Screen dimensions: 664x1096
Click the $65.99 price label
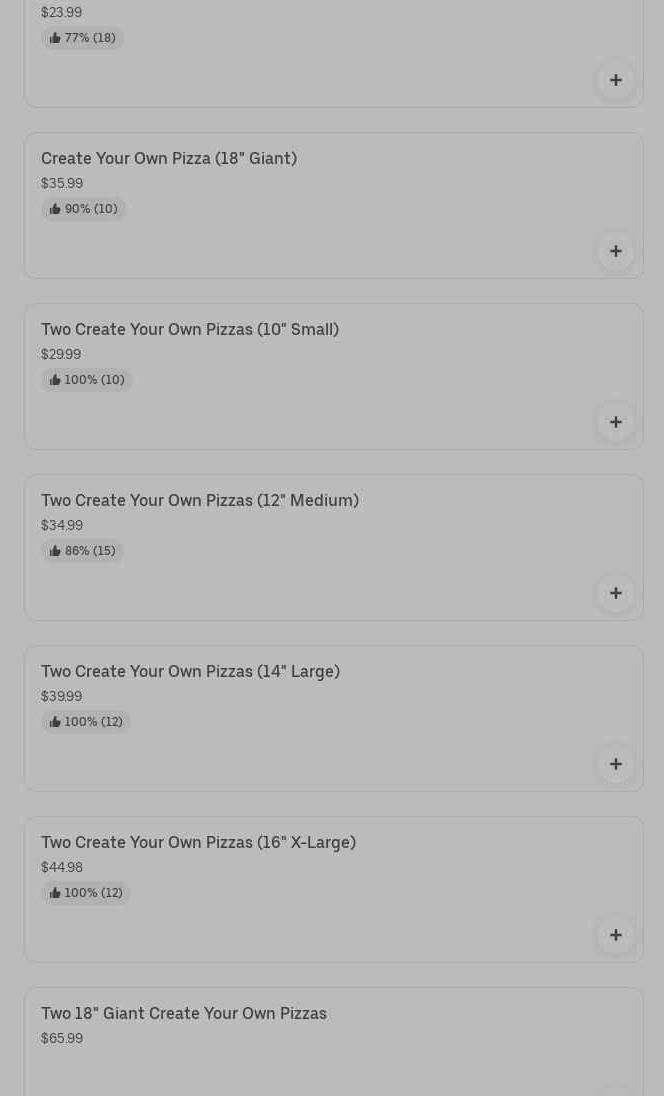pos(62,1038)
